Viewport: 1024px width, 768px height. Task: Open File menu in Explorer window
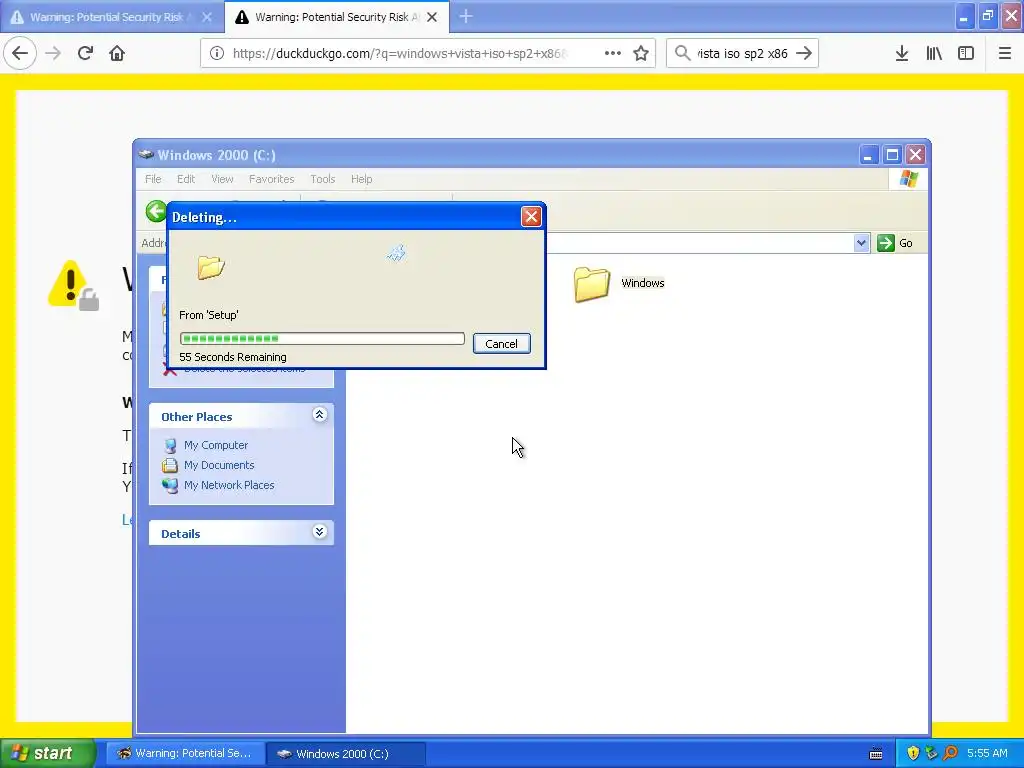[153, 179]
